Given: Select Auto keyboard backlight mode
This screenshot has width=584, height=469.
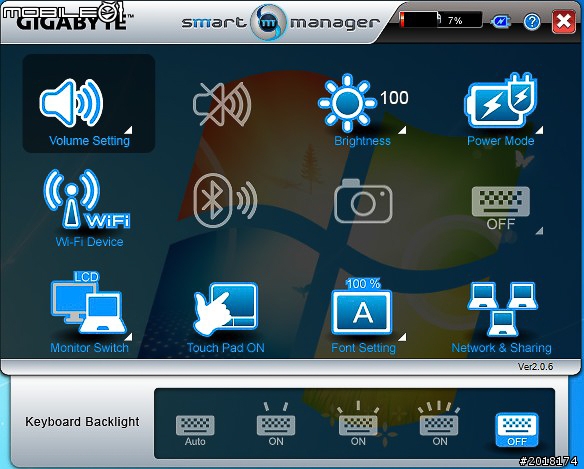Looking at the screenshot, I should [x=195, y=431].
